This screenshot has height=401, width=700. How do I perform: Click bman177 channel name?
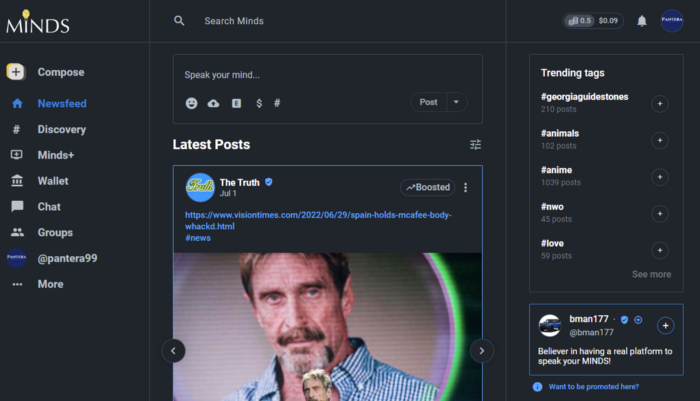[x=588, y=319]
